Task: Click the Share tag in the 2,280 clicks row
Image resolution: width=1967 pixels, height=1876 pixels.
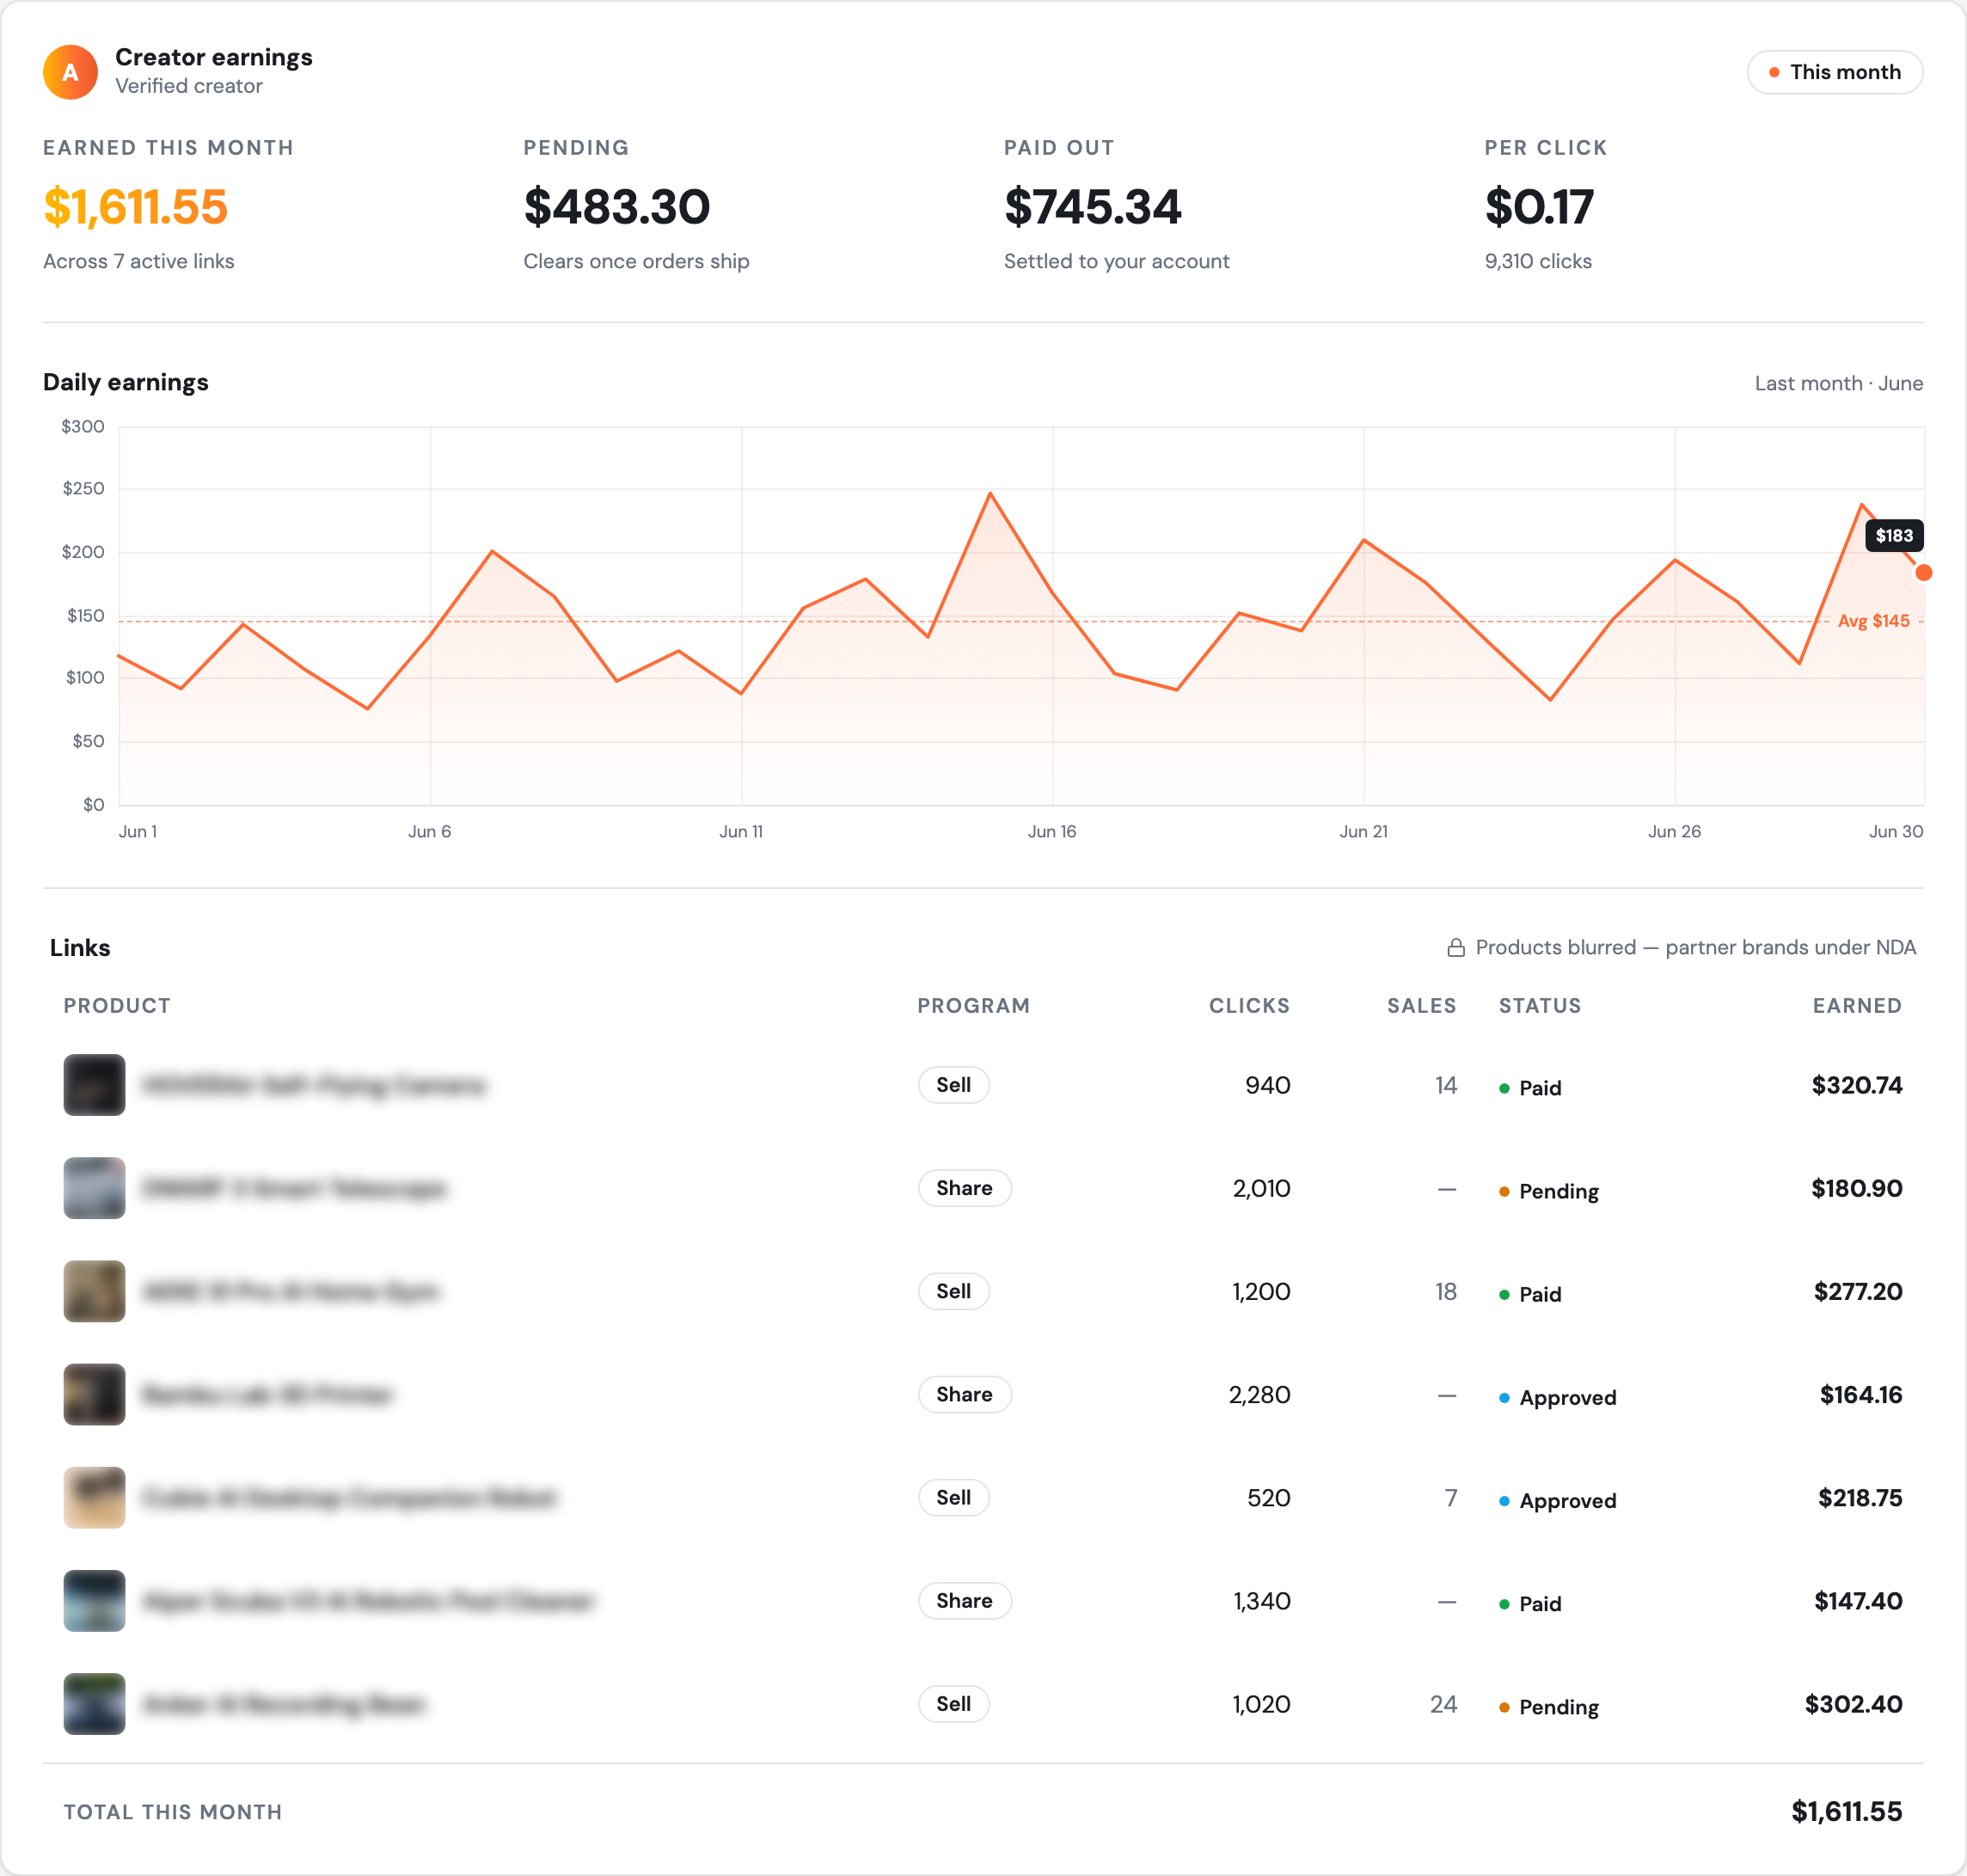Action: coord(965,1394)
